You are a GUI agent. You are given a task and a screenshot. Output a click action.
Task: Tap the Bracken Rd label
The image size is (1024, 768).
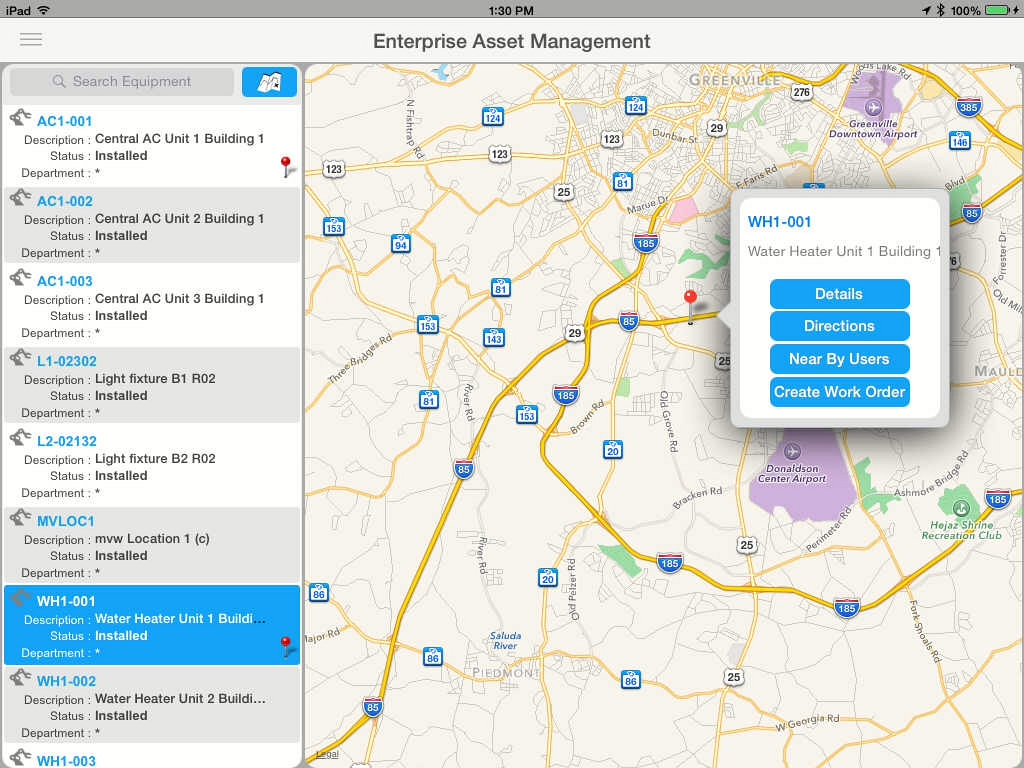click(x=697, y=498)
